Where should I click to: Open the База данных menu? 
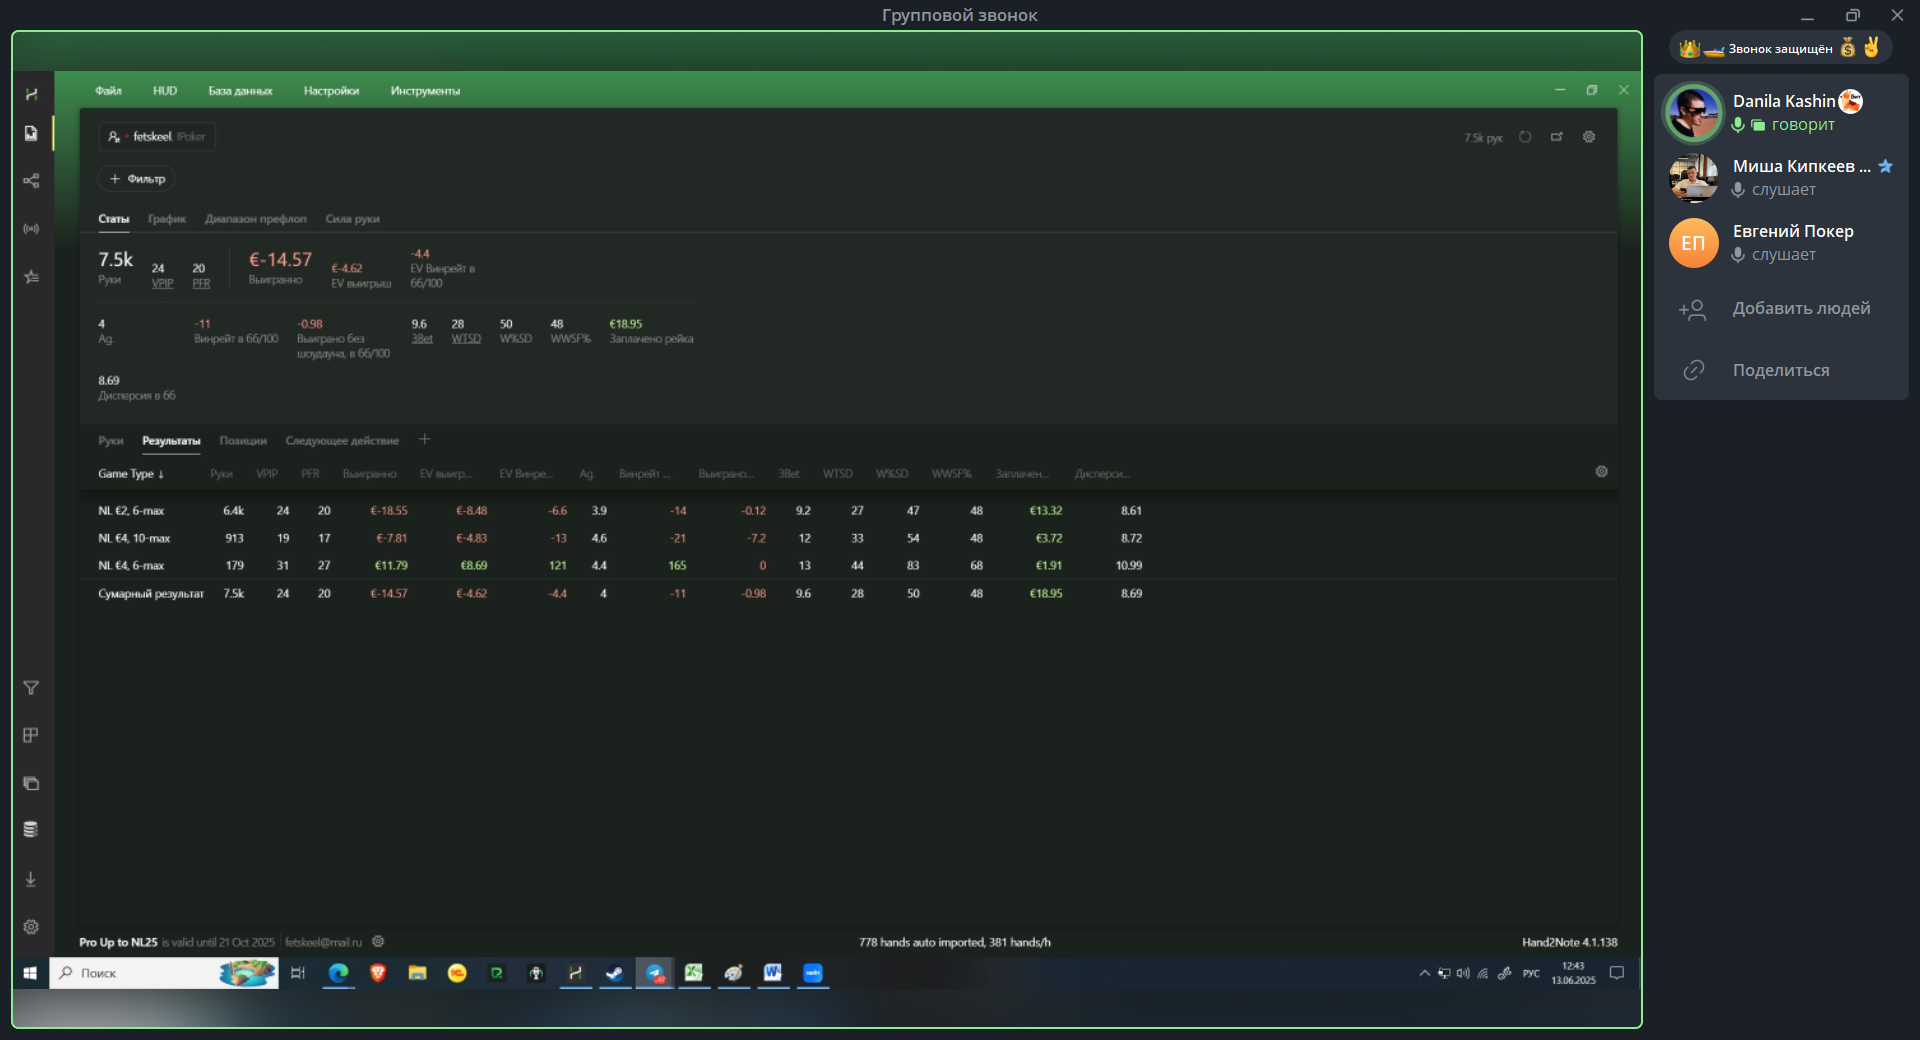(240, 91)
